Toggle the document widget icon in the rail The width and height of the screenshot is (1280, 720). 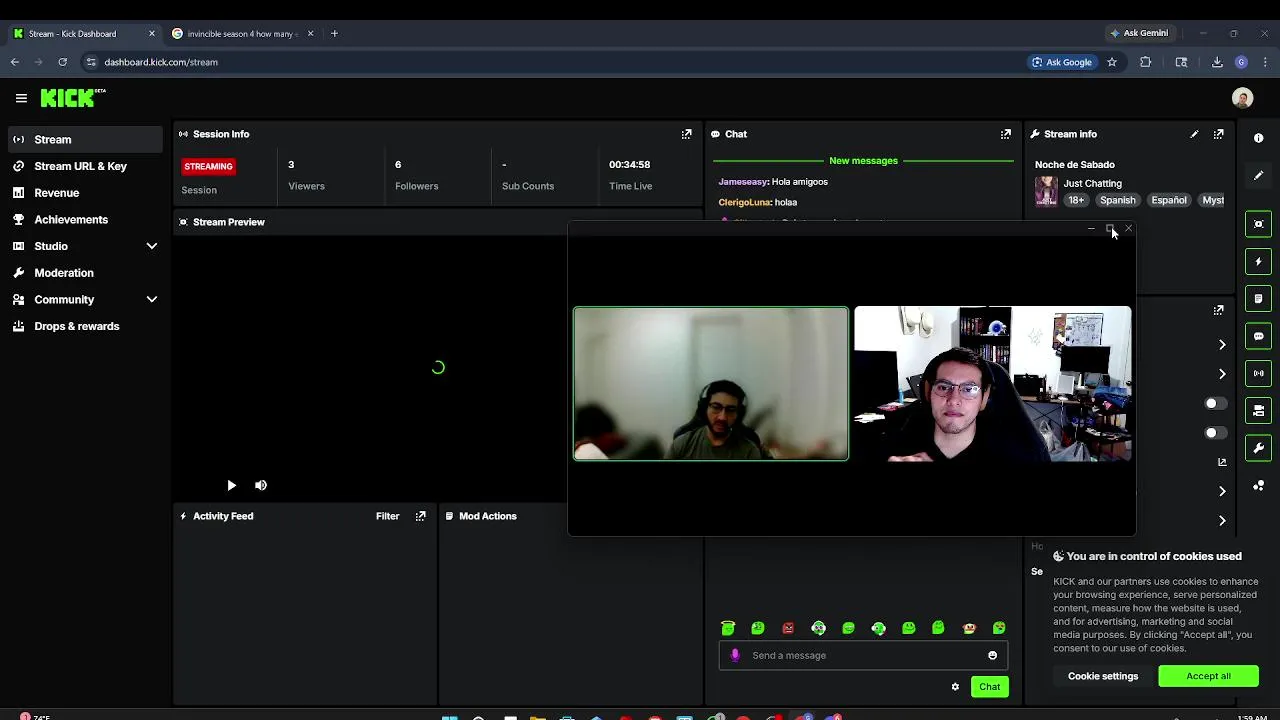pyautogui.click(x=1259, y=299)
